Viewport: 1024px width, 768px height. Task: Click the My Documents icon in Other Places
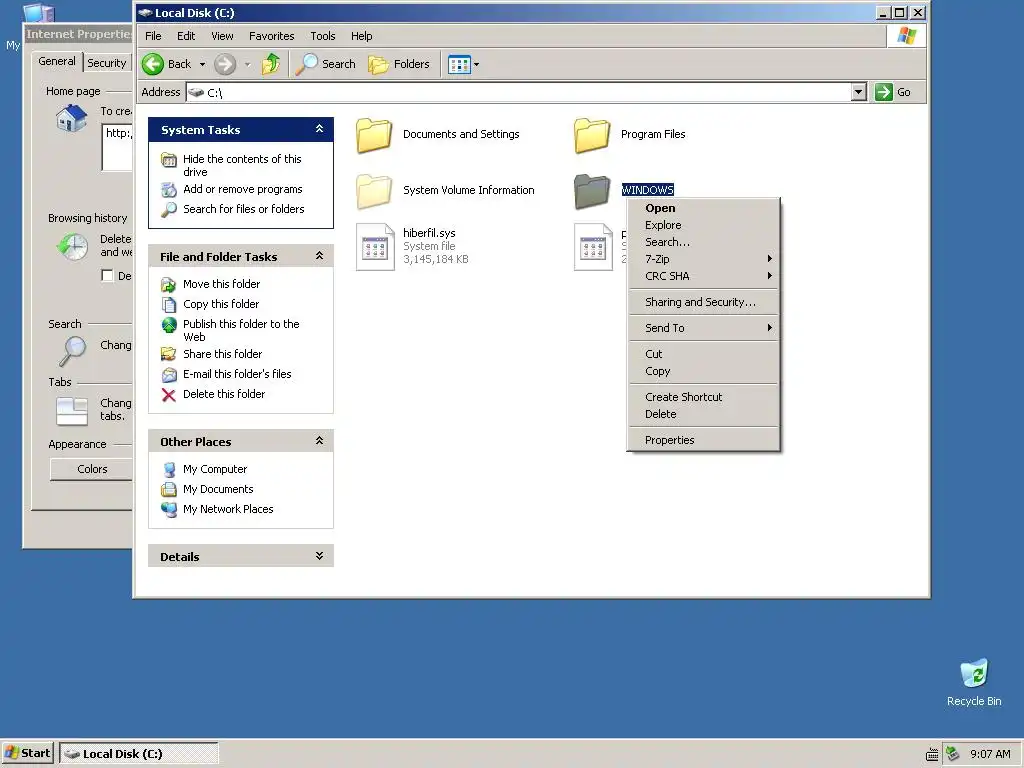[x=168, y=489]
